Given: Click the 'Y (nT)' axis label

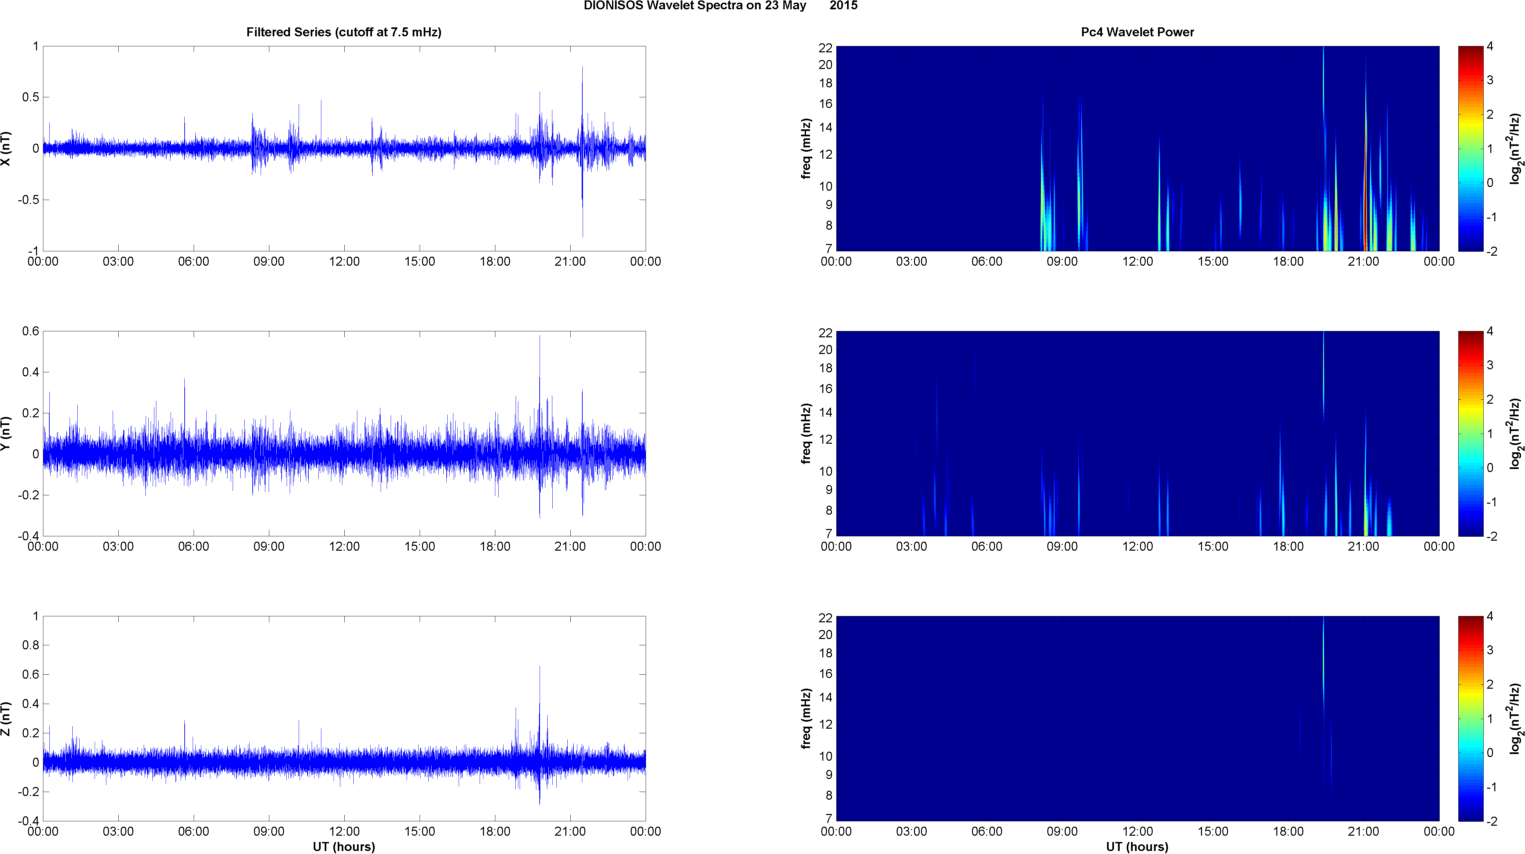Looking at the screenshot, I should coord(7,433).
